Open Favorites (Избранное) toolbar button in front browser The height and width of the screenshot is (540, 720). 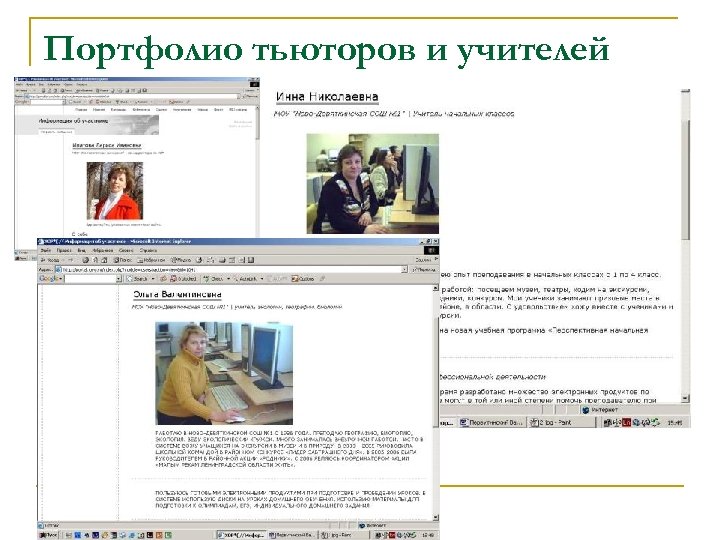(152, 260)
